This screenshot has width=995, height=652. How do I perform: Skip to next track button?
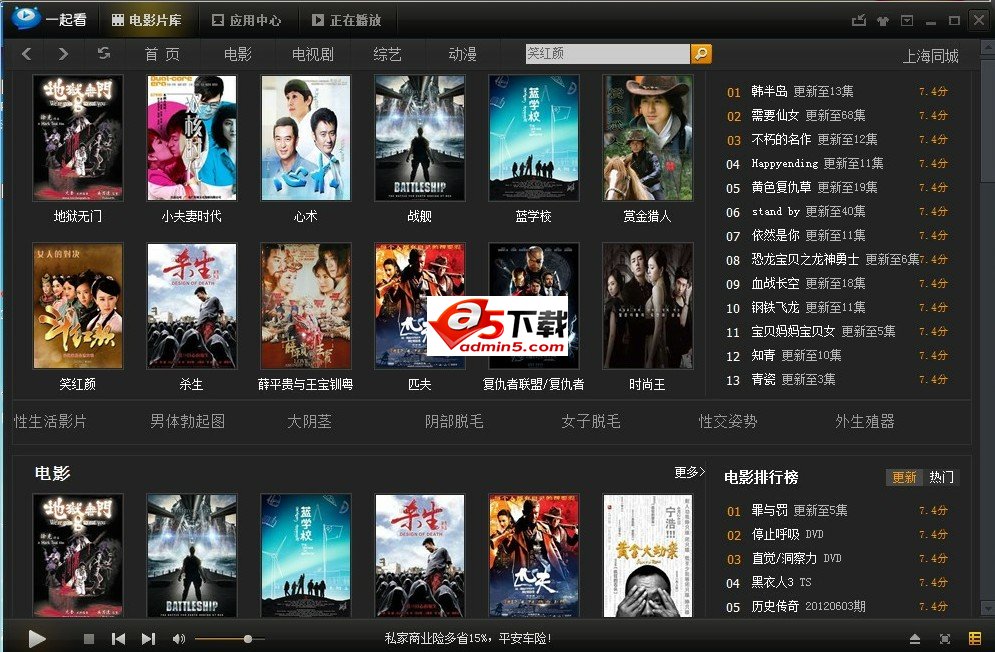[x=148, y=639]
